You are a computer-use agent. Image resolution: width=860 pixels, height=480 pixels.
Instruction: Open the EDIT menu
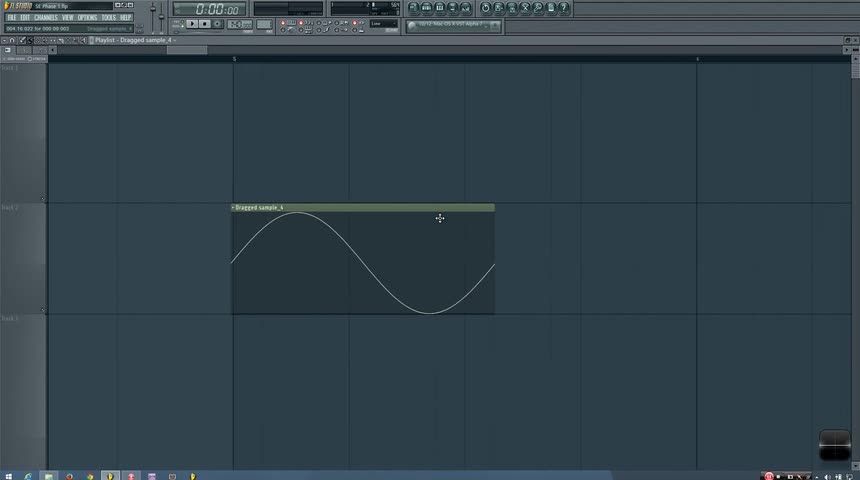[25, 18]
